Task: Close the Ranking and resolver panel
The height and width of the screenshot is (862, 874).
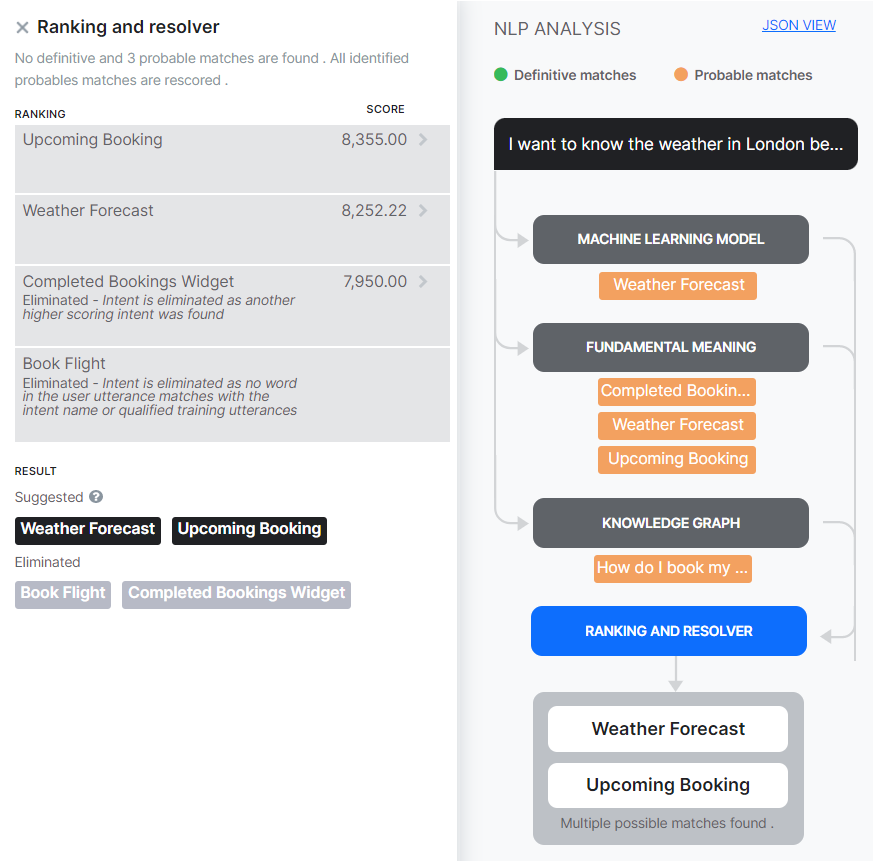Action: 22,28
